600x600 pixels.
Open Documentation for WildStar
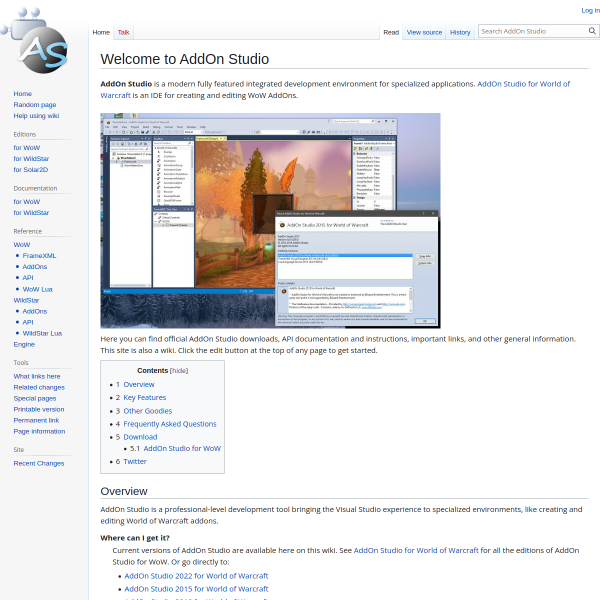[31, 213]
